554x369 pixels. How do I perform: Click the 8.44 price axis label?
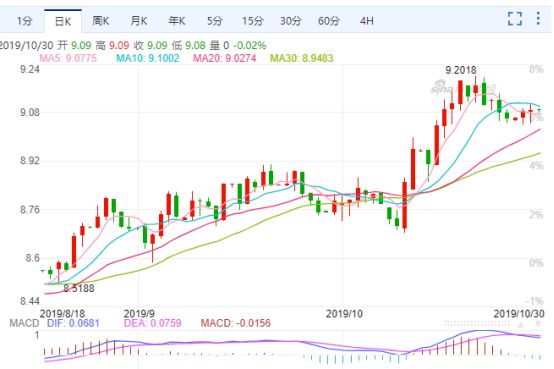click(x=30, y=301)
